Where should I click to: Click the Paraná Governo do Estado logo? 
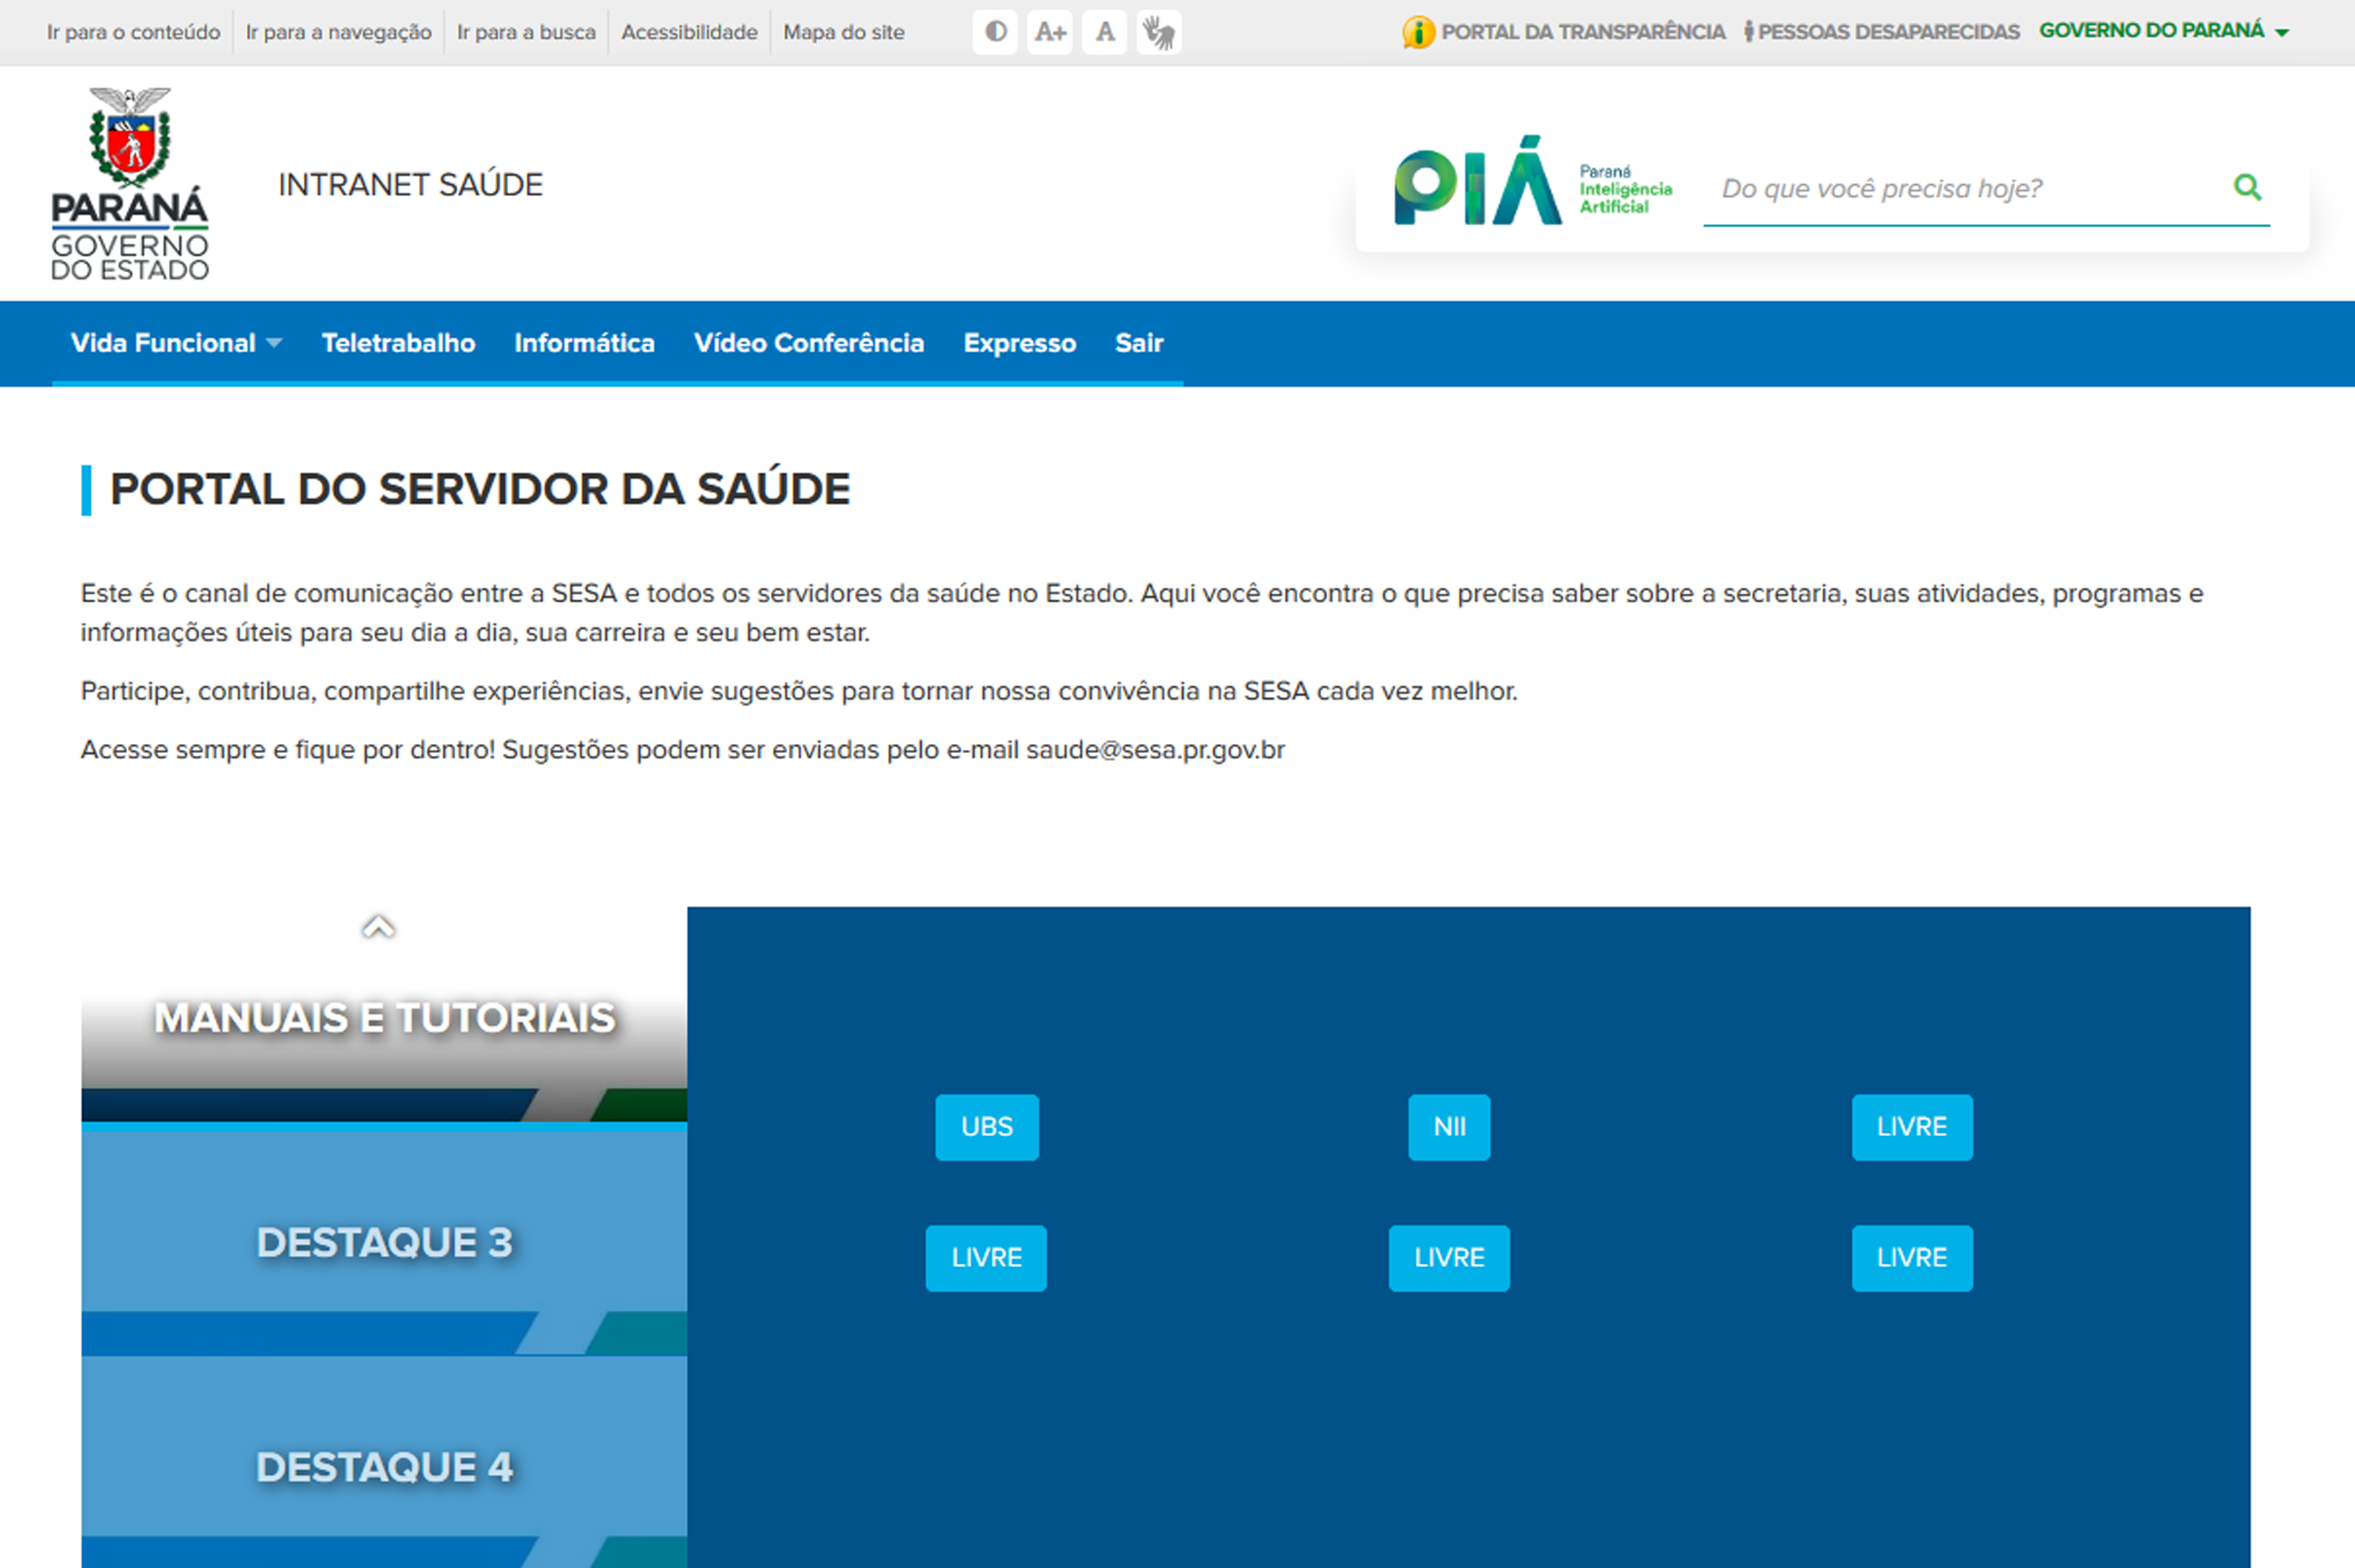click(130, 184)
